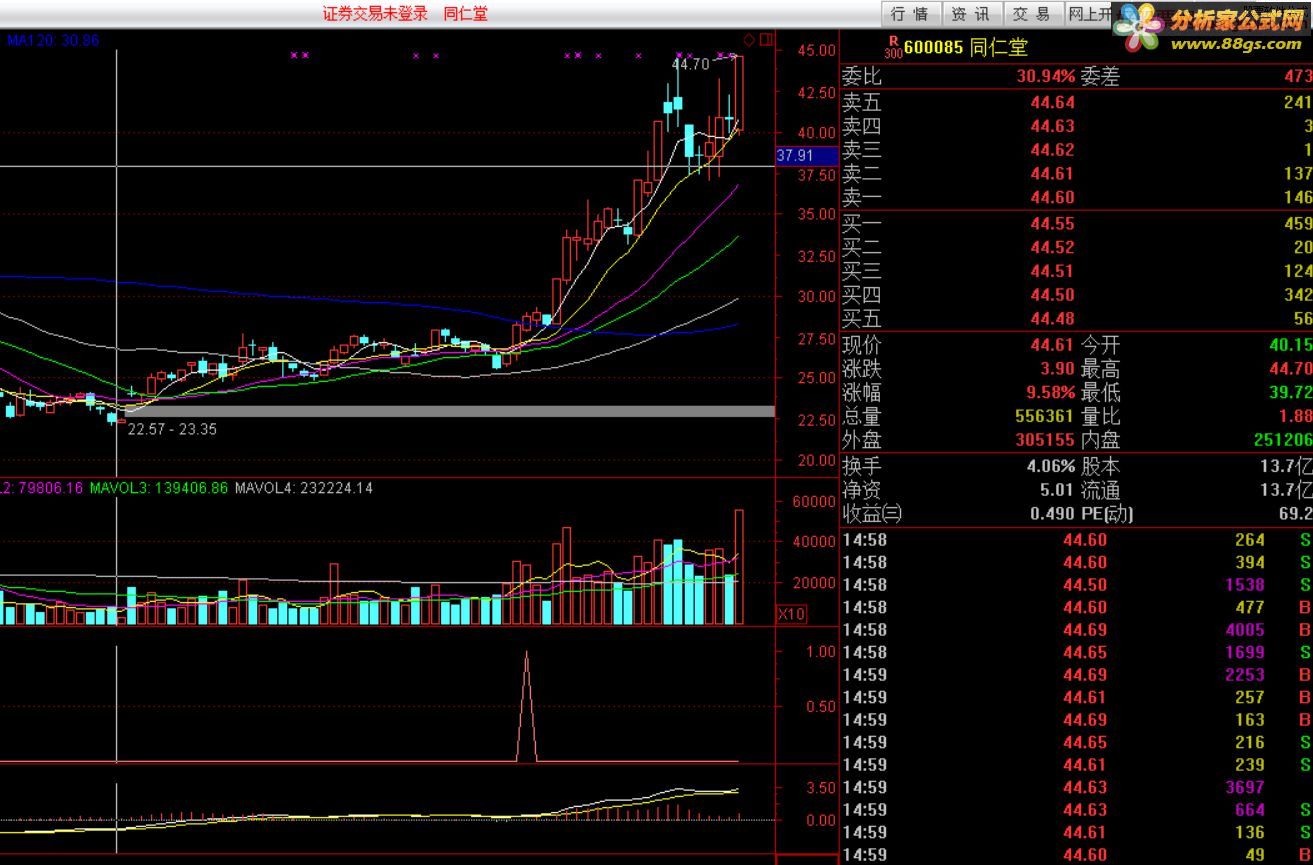Select the 买一 bid row at 44.55
The width and height of the screenshot is (1313, 865).
point(1077,224)
